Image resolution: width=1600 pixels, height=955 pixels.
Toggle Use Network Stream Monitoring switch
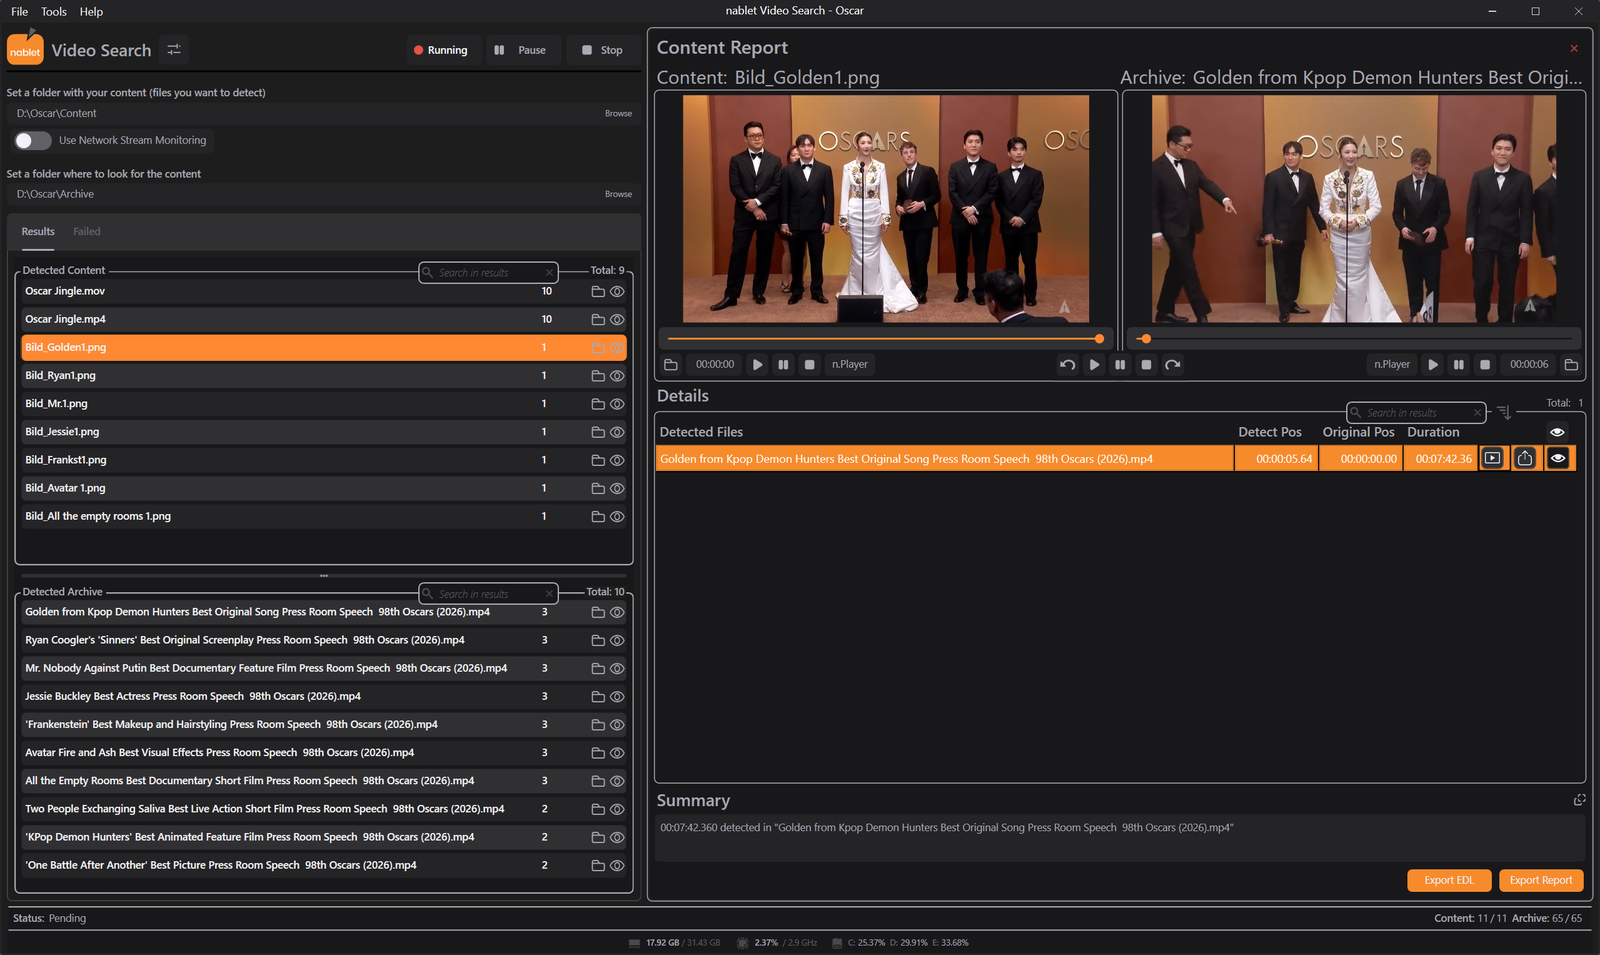[33, 141]
